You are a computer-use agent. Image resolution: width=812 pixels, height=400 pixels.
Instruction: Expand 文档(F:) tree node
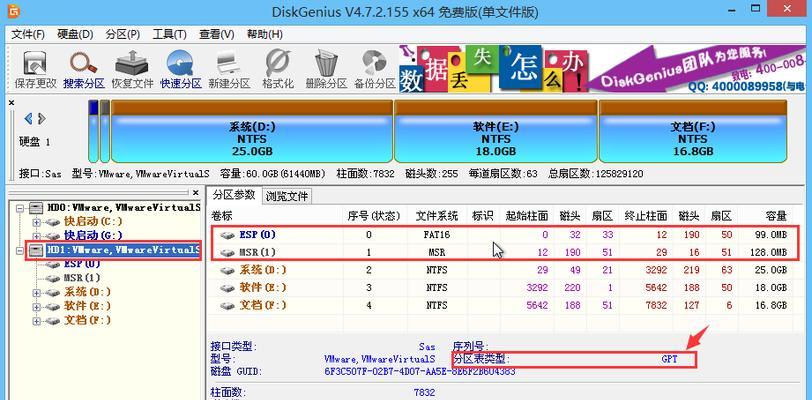click(x=37, y=321)
